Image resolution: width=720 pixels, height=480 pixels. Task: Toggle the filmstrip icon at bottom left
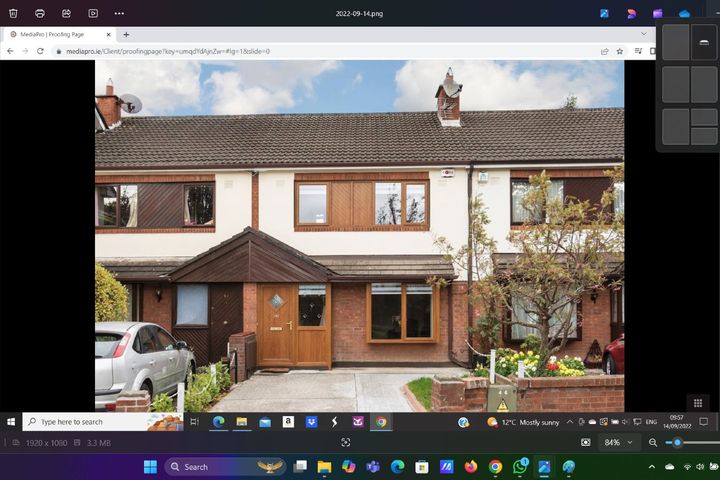click(16, 442)
